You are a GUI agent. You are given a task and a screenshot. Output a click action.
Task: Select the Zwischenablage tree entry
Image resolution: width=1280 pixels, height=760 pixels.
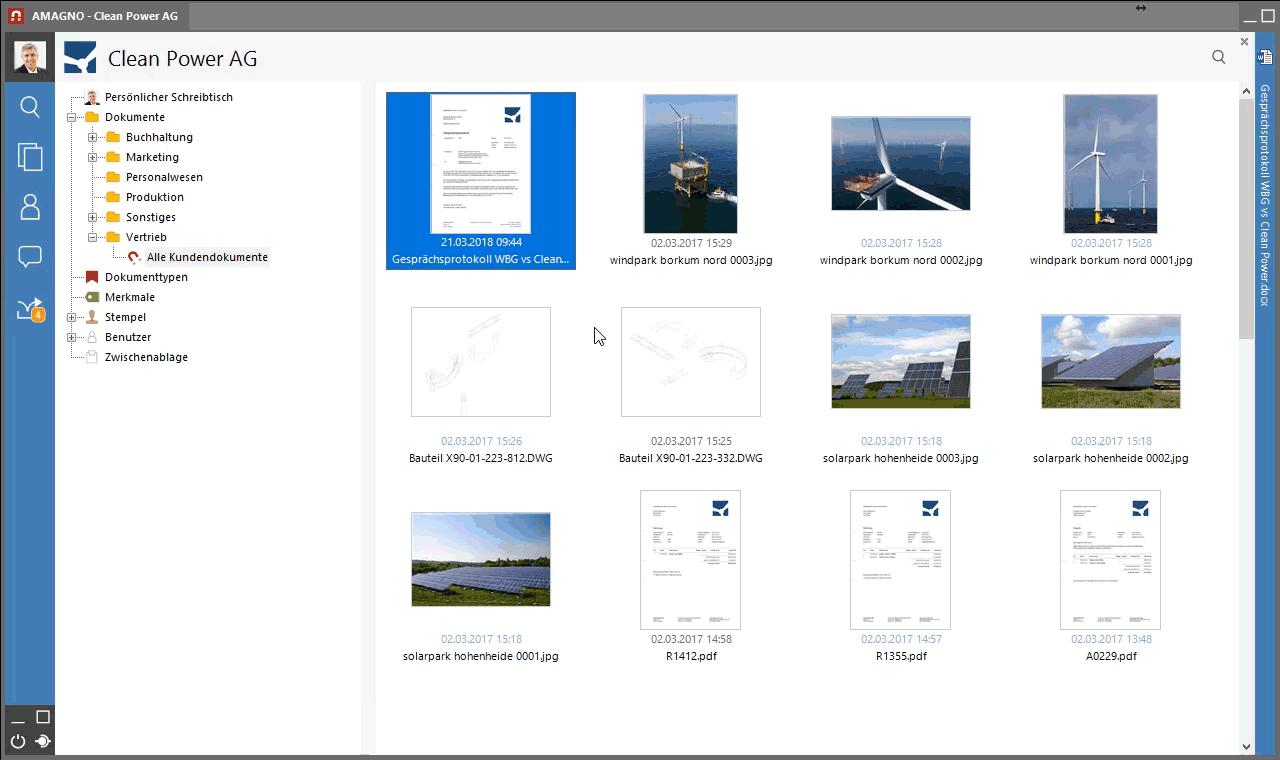[x=146, y=357]
